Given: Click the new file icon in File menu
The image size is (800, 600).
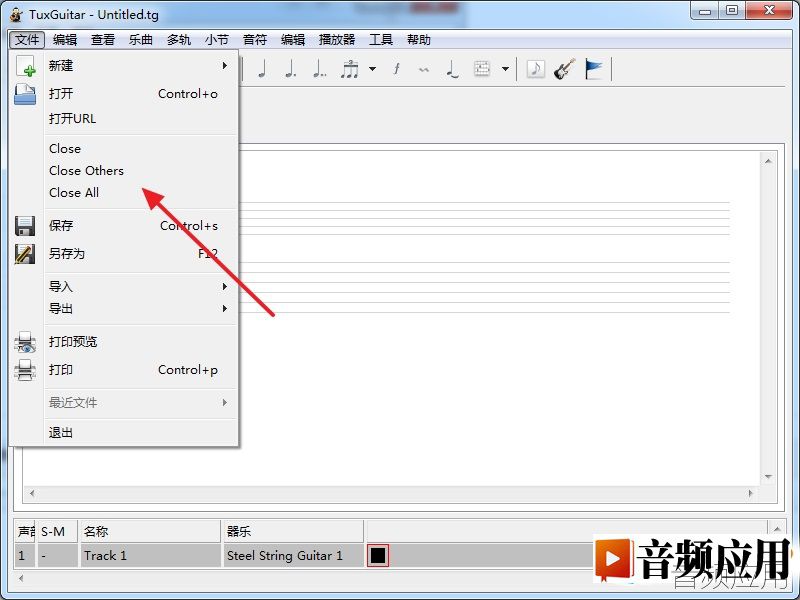Looking at the screenshot, I should click(26, 66).
